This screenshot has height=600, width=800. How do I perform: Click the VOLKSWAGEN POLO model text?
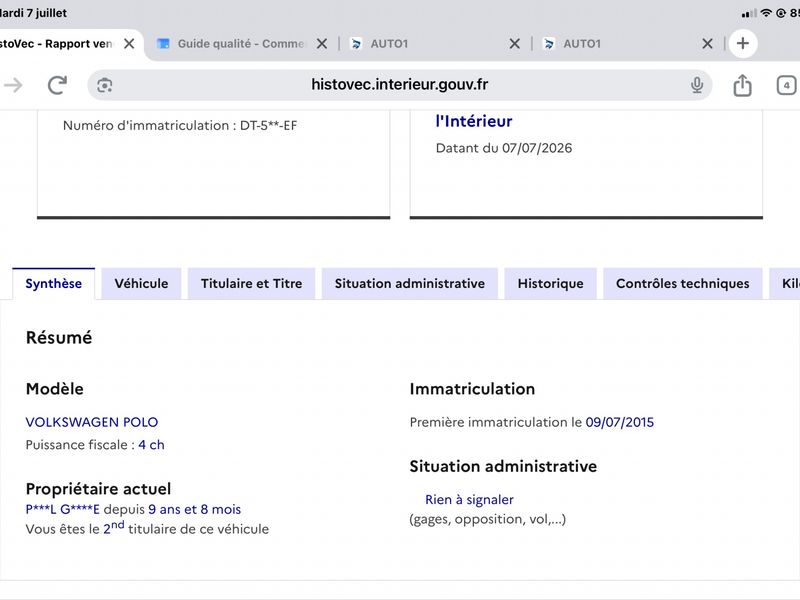pyautogui.click(x=92, y=422)
